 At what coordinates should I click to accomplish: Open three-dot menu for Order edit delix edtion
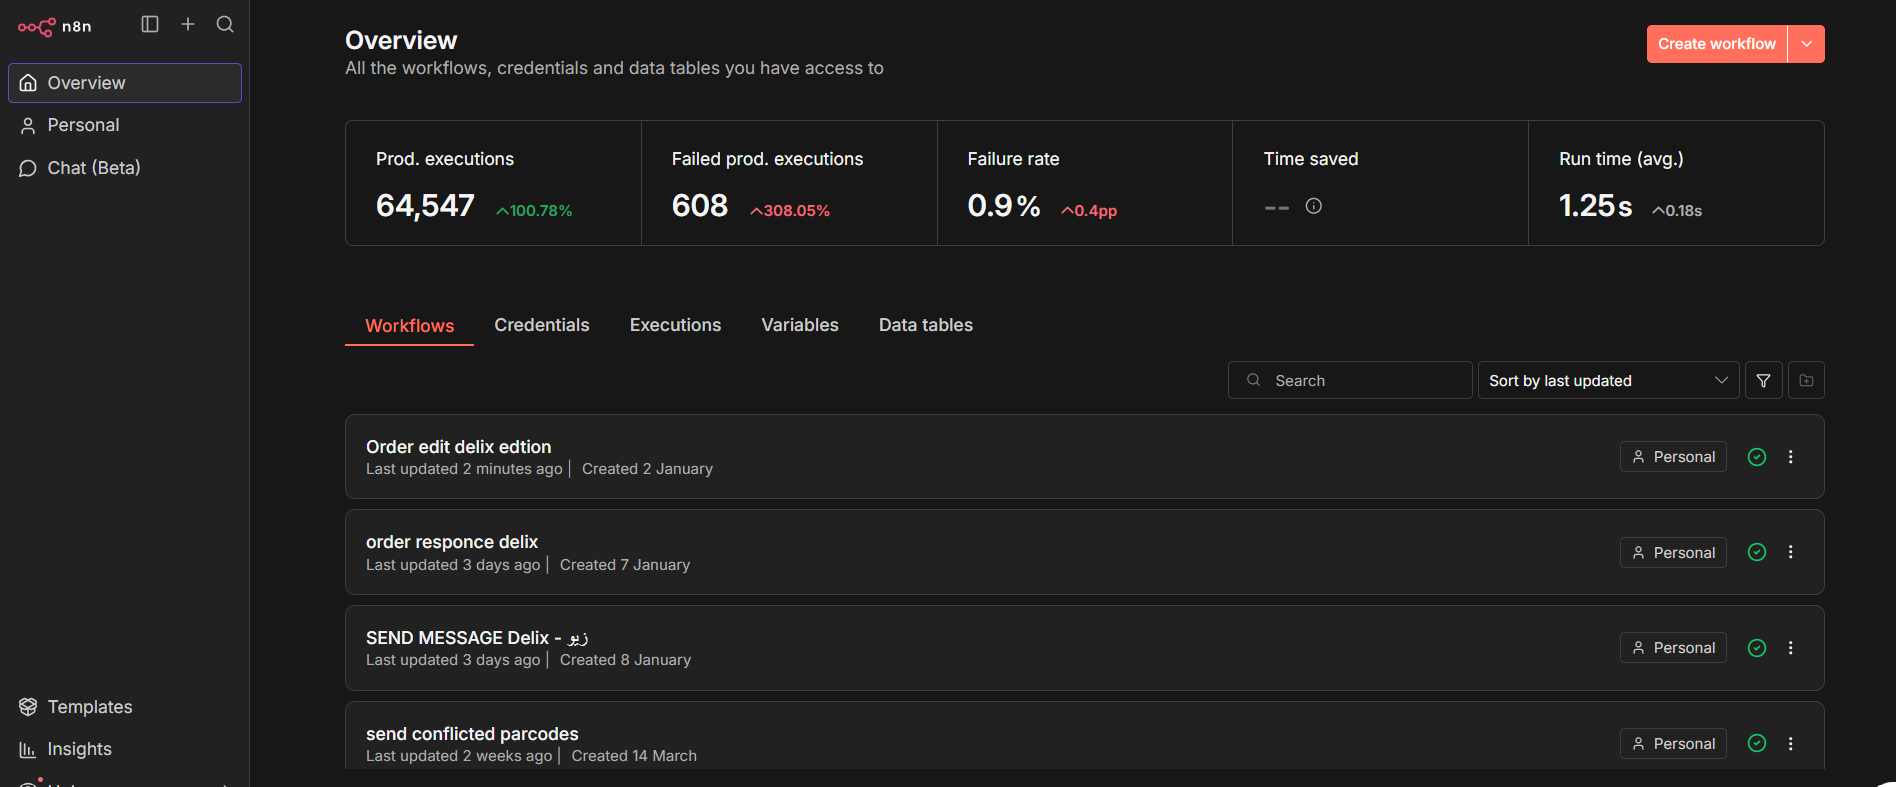pos(1790,457)
